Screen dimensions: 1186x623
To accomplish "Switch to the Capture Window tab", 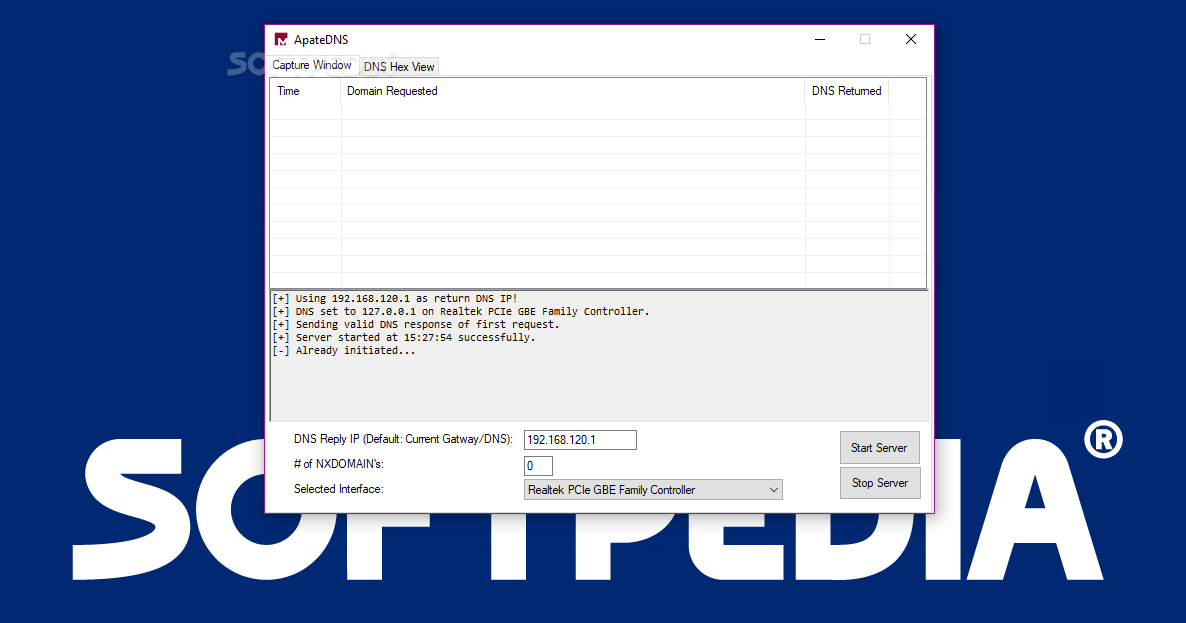I will tap(312, 65).
